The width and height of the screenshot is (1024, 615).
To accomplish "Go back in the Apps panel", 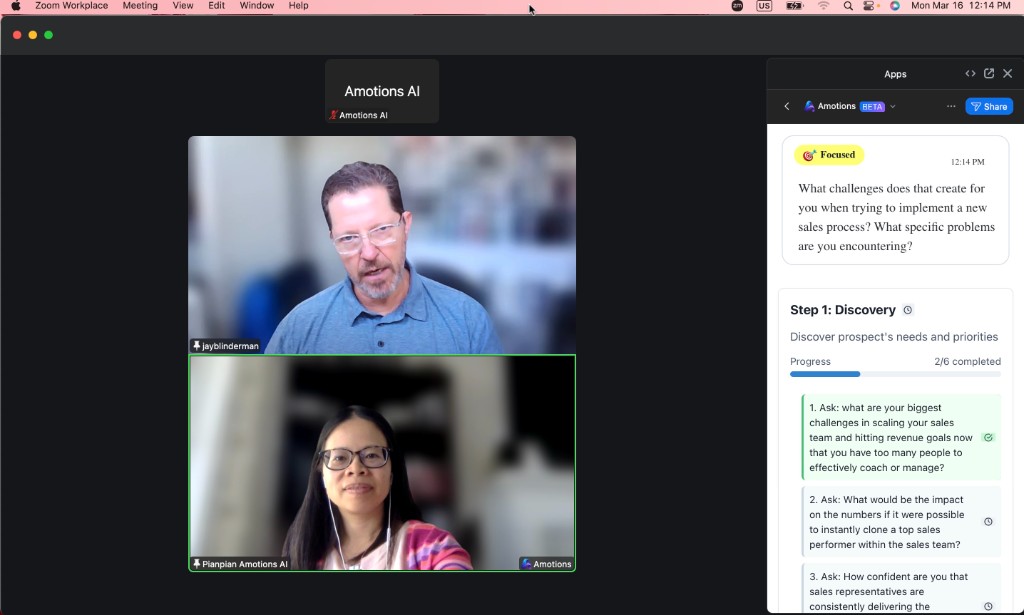I will coord(787,106).
